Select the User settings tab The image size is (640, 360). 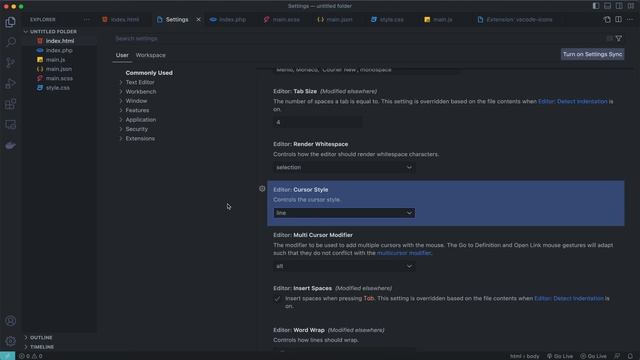tap(122, 55)
